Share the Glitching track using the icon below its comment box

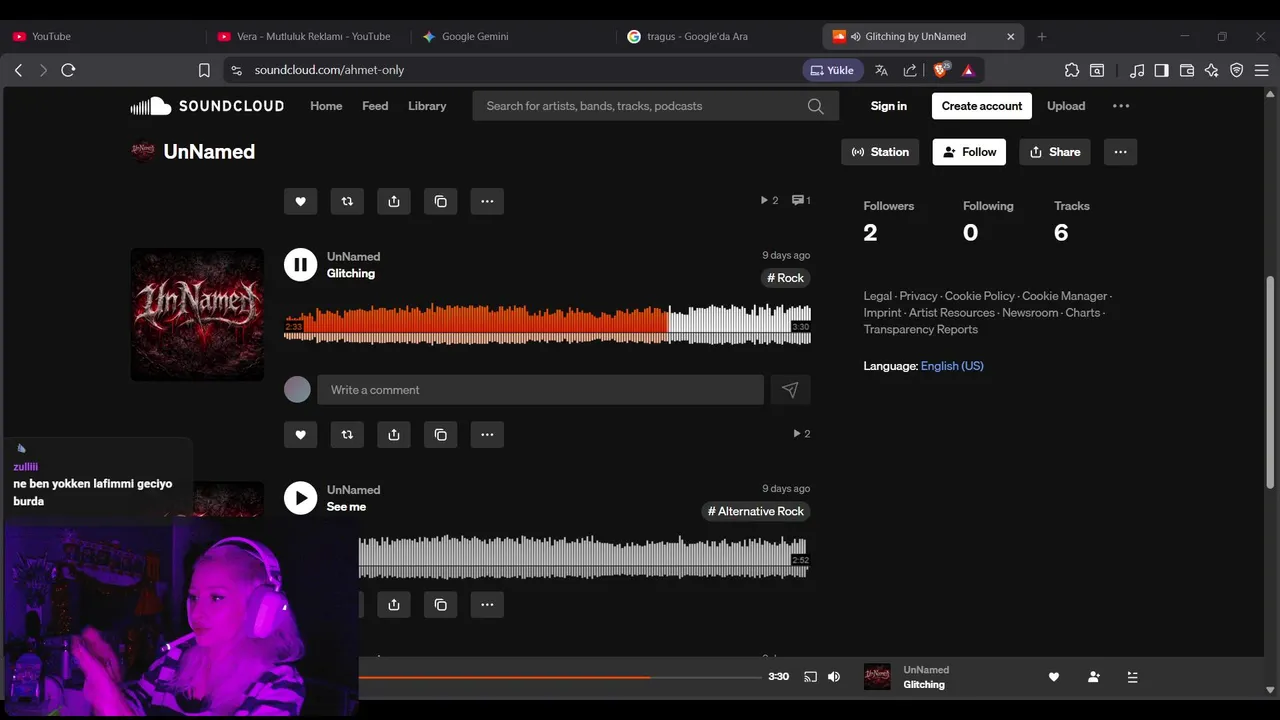[394, 434]
